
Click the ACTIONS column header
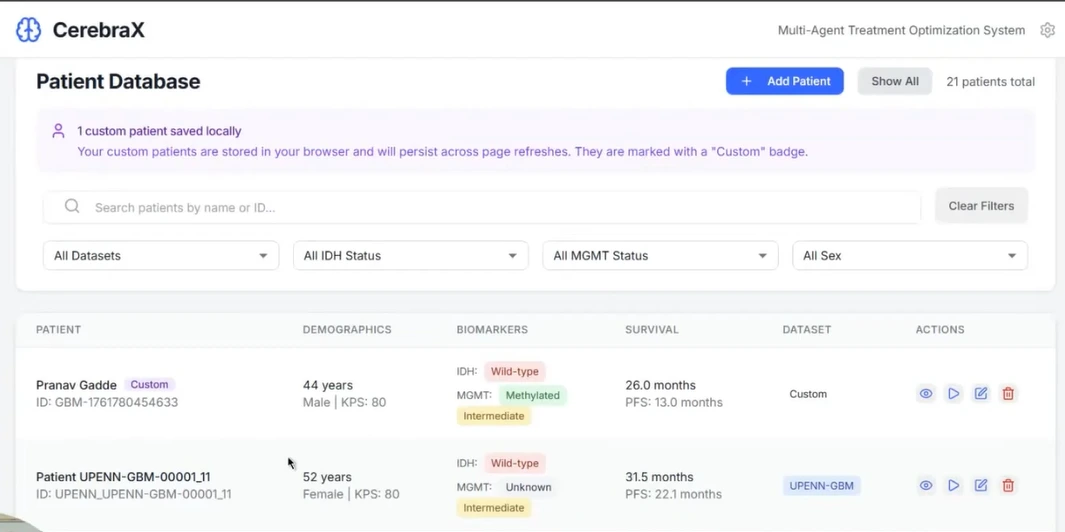click(x=939, y=330)
